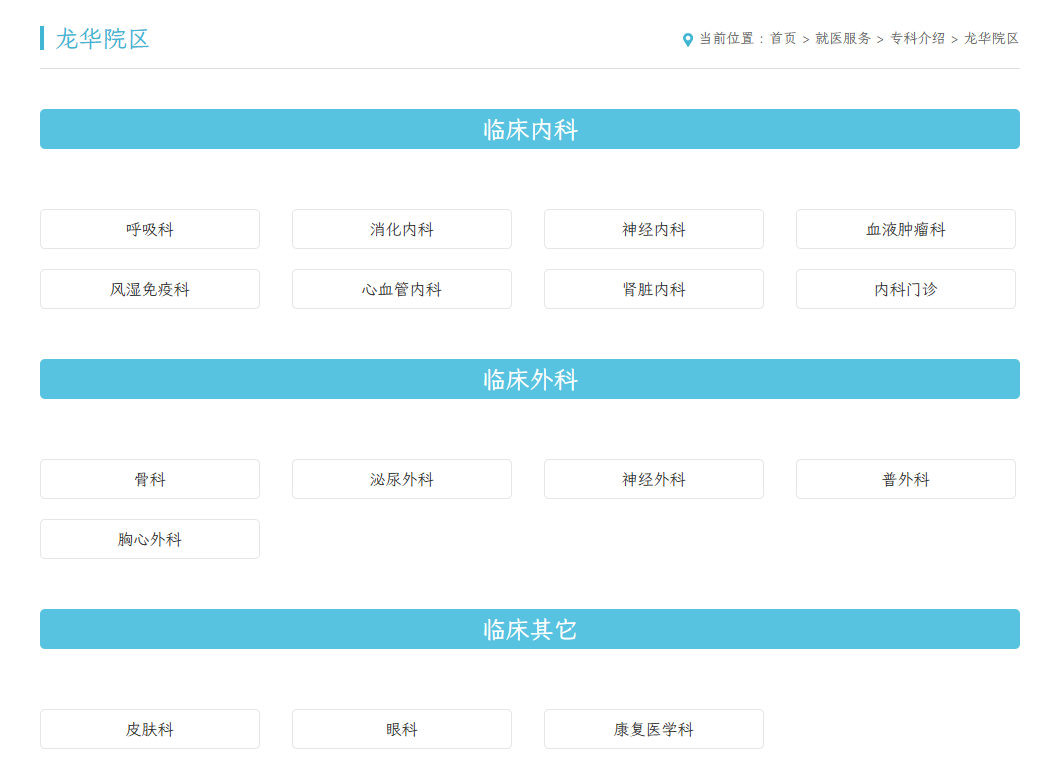Click 龙华院区 in the breadcrumb
Viewport: 1055px width, 778px height.
[991, 39]
